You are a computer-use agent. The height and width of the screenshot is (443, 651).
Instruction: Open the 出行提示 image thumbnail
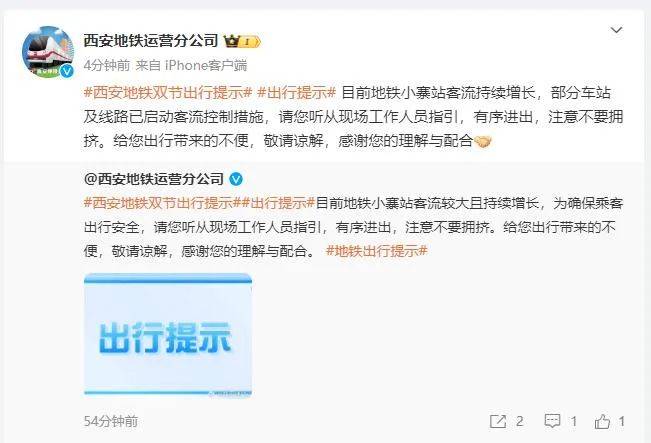[x=168, y=335]
